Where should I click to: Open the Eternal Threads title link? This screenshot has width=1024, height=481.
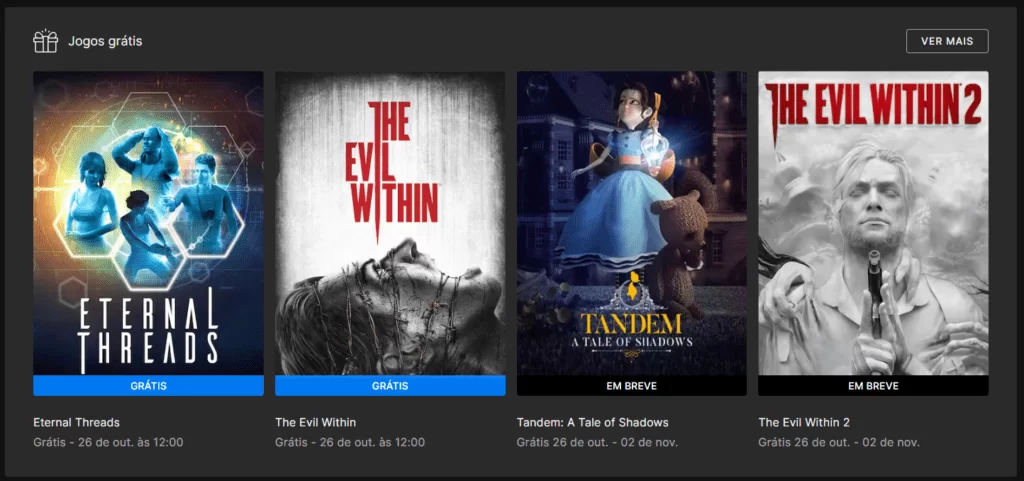pos(76,422)
